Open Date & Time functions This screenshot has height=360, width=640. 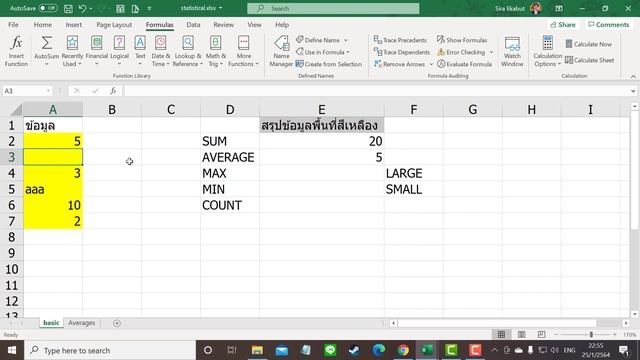pos(160,52)
